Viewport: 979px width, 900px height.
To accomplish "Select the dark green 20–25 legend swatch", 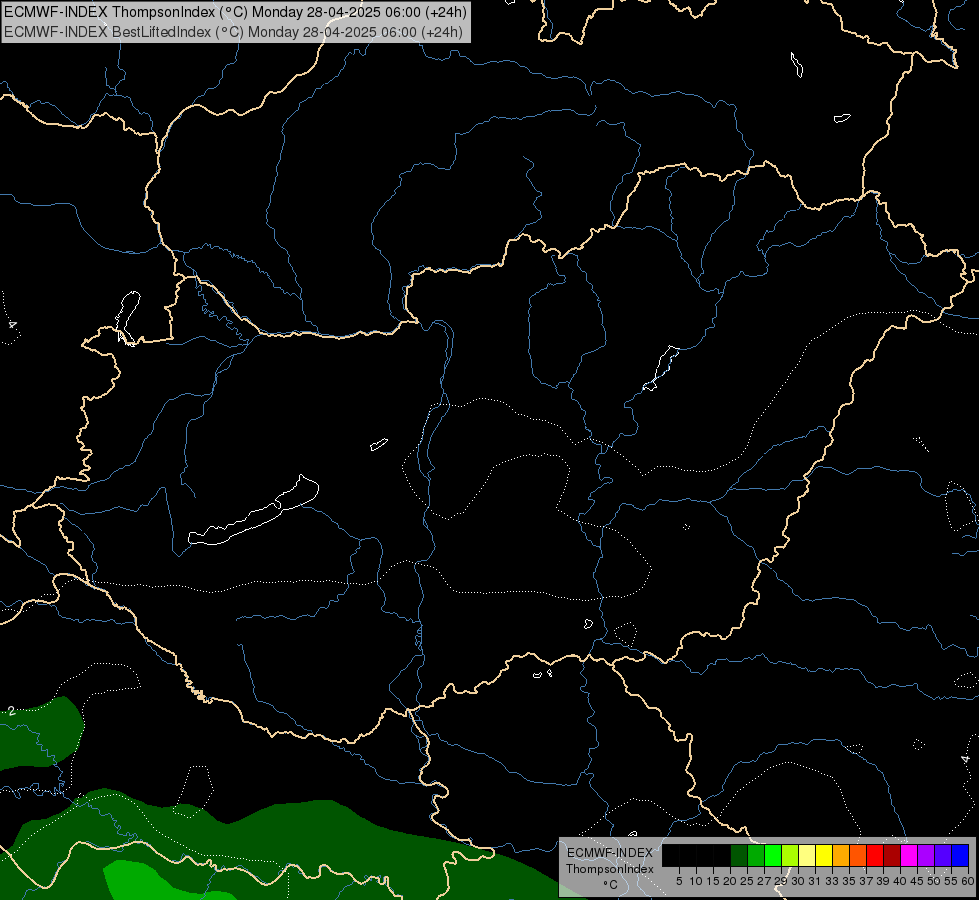I will [739, 855].
